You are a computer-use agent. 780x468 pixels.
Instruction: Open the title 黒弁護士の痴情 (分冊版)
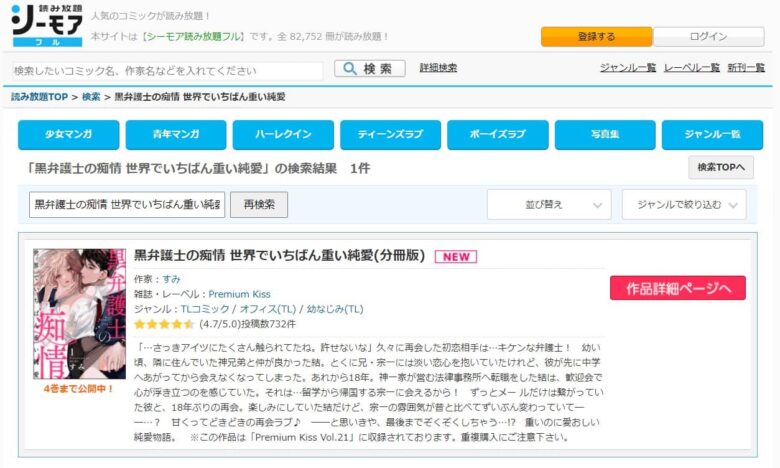point(279,256)
